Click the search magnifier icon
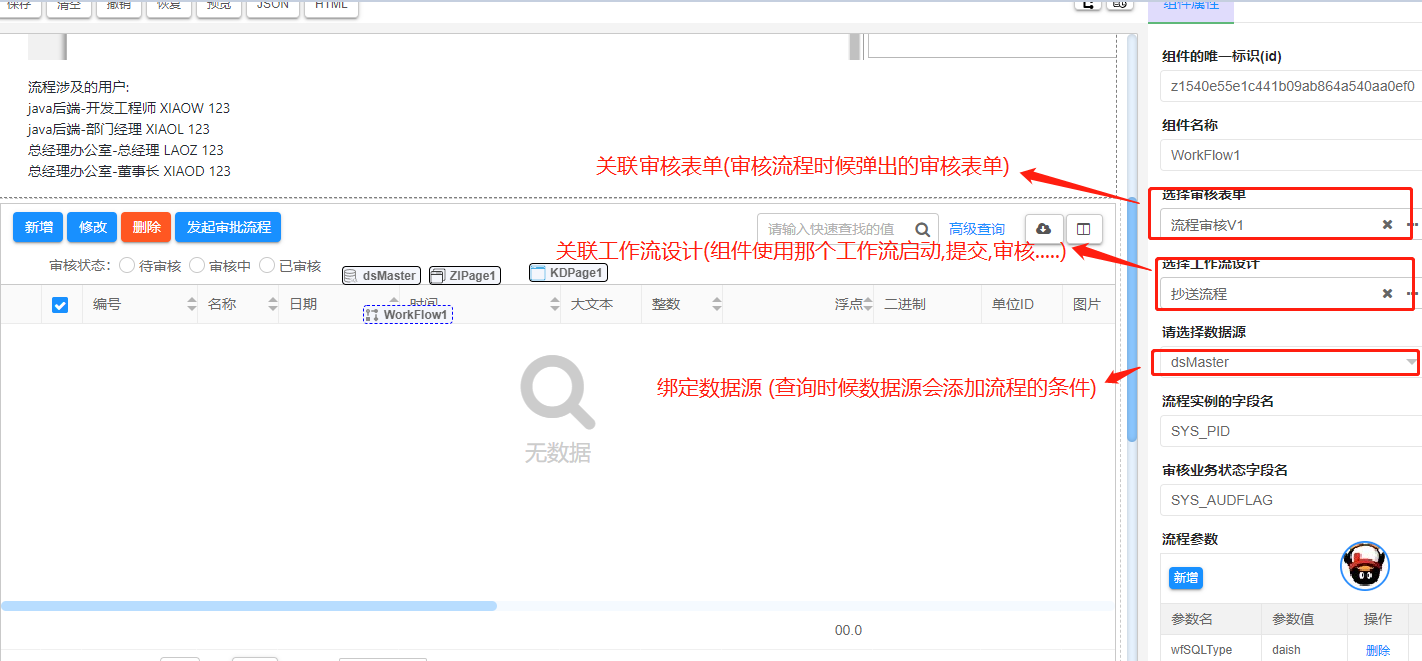The width and height of the screenshot is (1422, 661). (925, 229)
